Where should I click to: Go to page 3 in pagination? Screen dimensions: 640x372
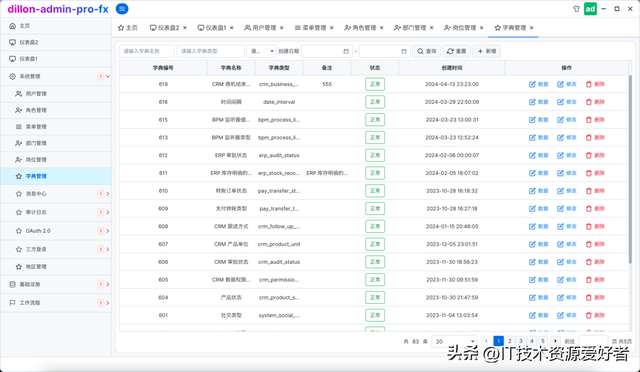click(520, 341)
